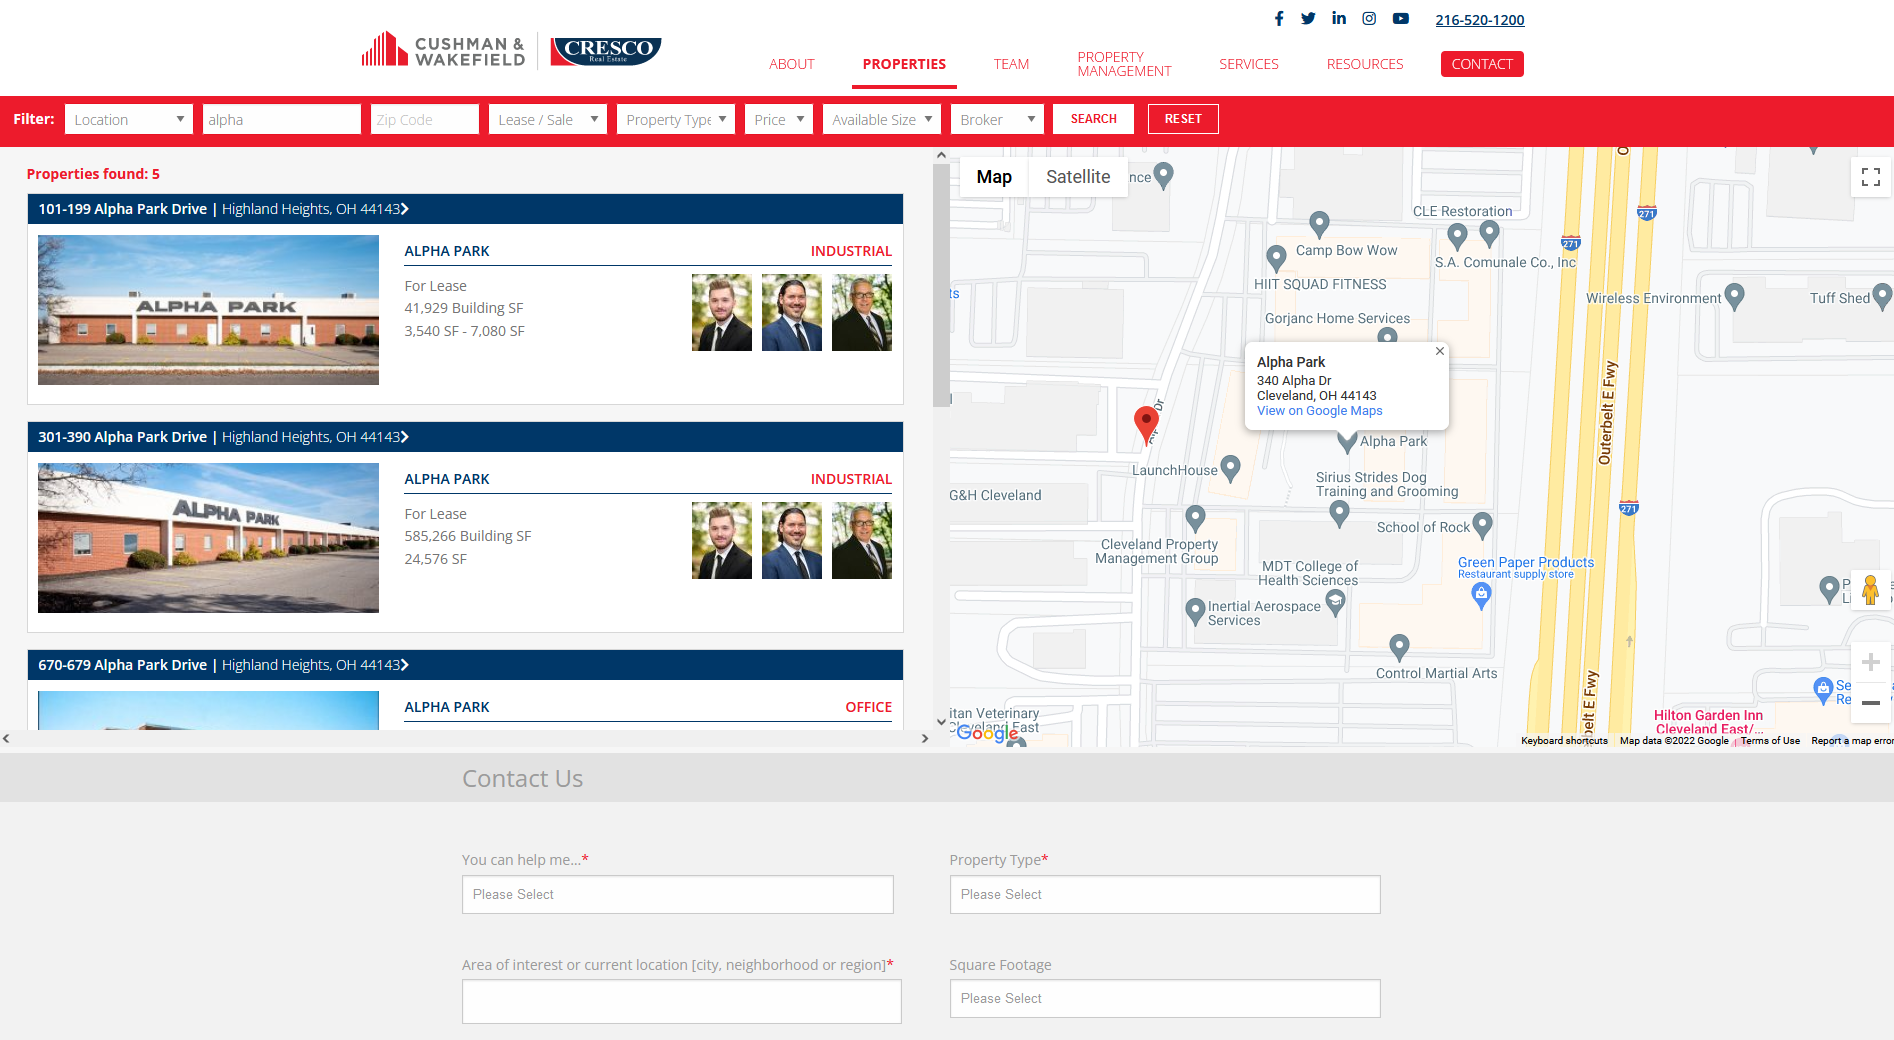1894x1040 pixels.
Task: Open PROPERTY MANAGEMENT menu
Action: [1124, 64]
